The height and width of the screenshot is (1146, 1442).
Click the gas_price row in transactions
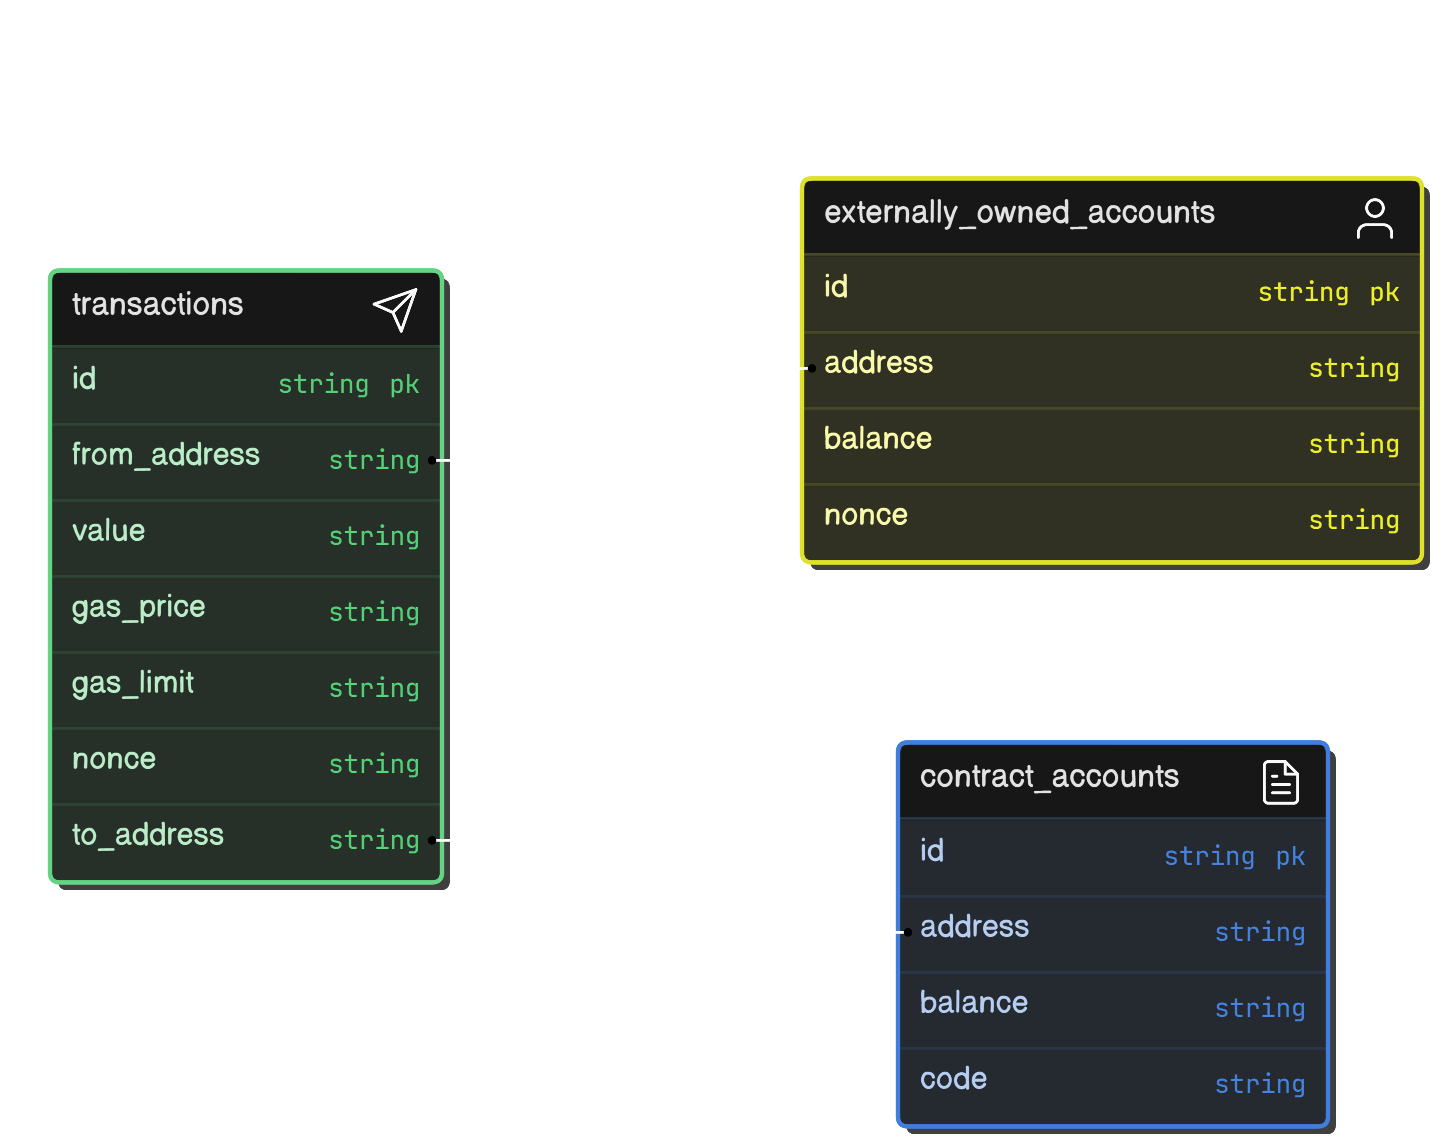245,608
